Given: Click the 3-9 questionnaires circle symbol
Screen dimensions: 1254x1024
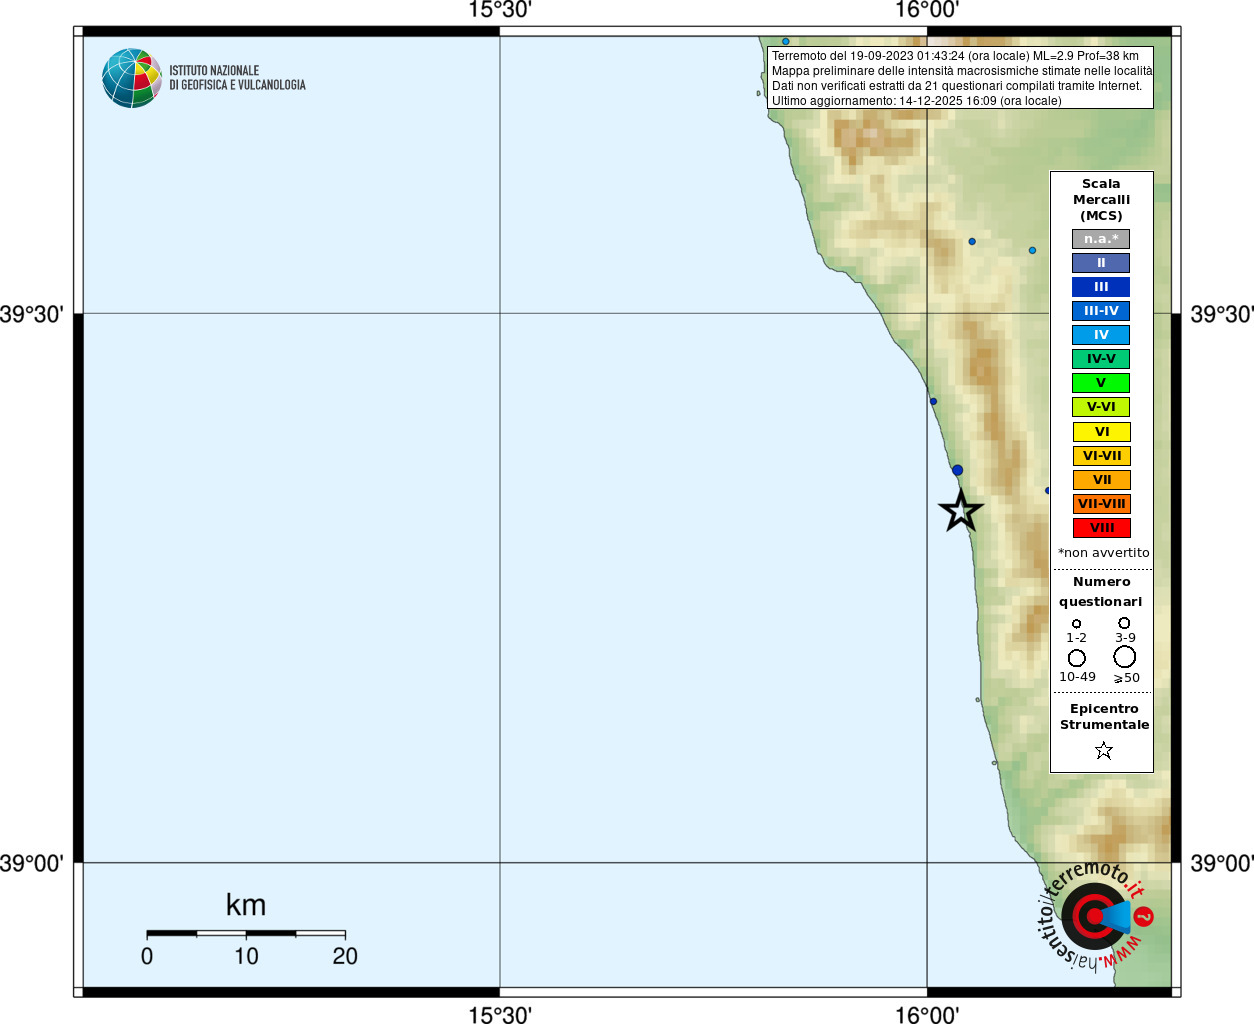Looking at the screenshot, I should point(1124,623).
